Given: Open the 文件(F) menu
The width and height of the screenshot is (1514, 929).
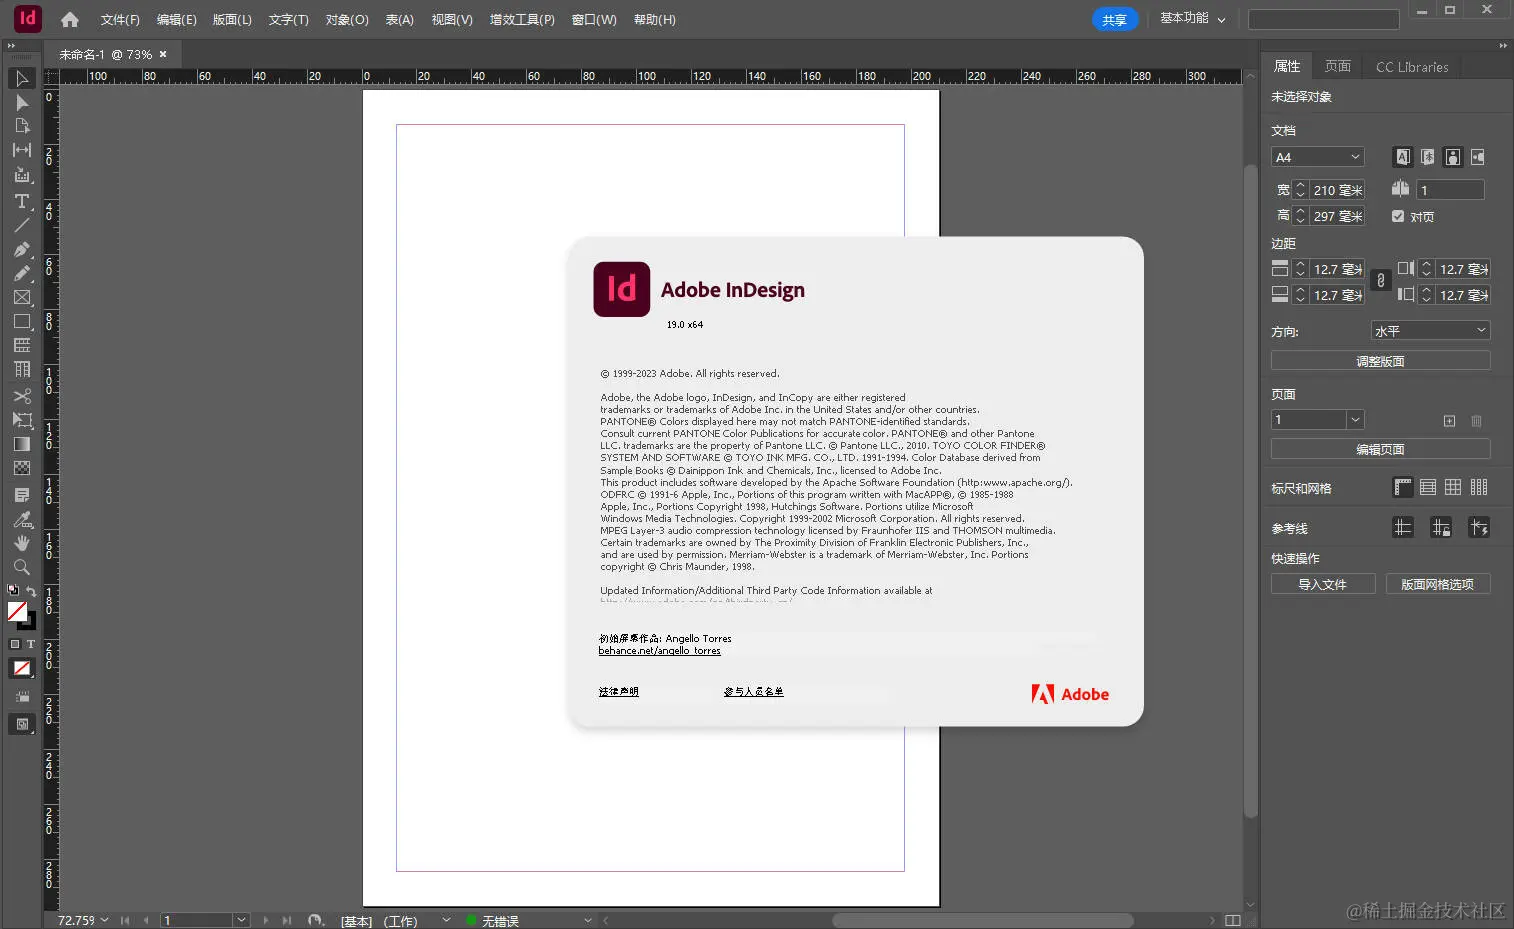Looking at the screenshot, I should coord(120,20).
